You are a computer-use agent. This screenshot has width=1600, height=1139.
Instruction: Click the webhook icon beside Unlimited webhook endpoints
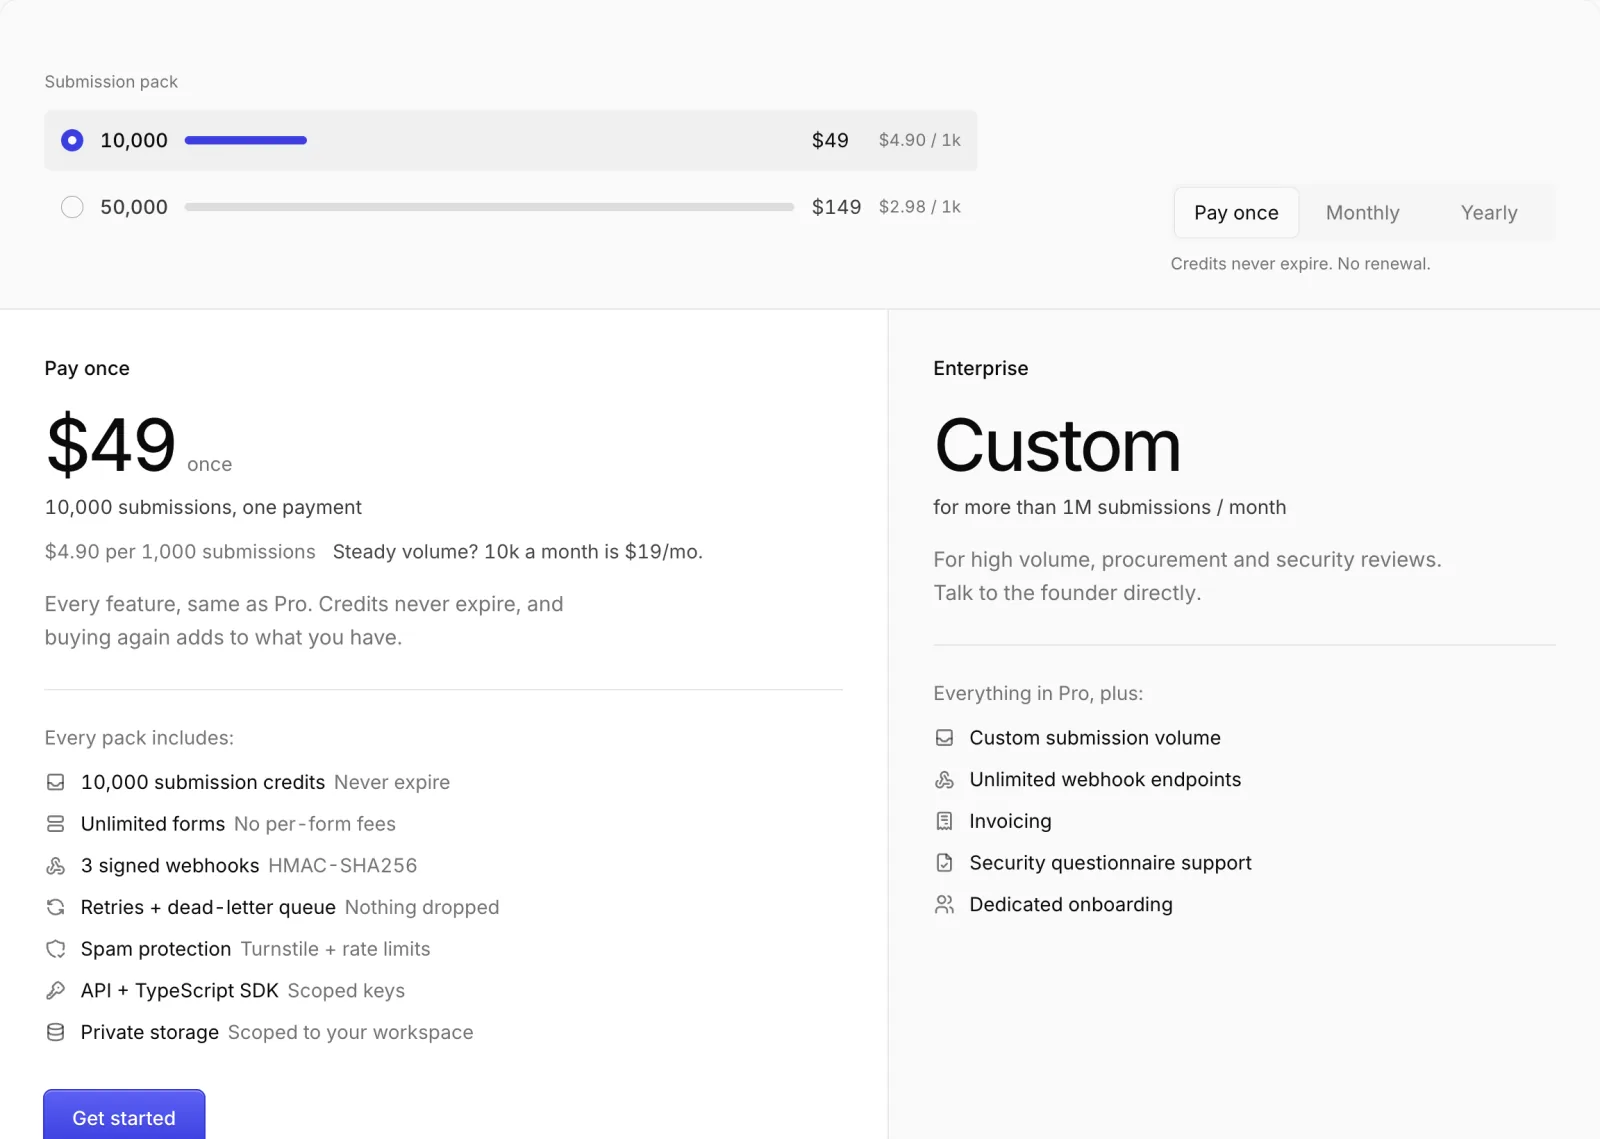pos(944,780)
